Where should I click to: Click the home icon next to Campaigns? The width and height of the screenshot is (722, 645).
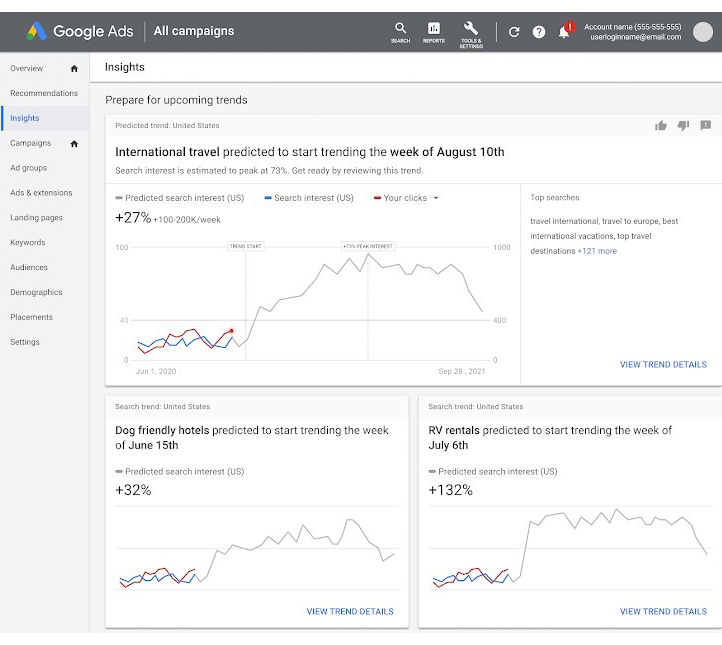[x=74, y=144]
